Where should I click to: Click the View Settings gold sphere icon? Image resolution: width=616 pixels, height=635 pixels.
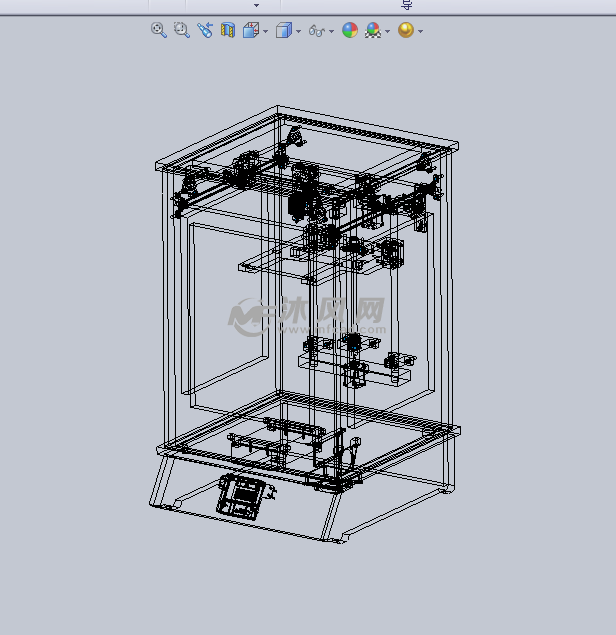click(x=405, y=31)
